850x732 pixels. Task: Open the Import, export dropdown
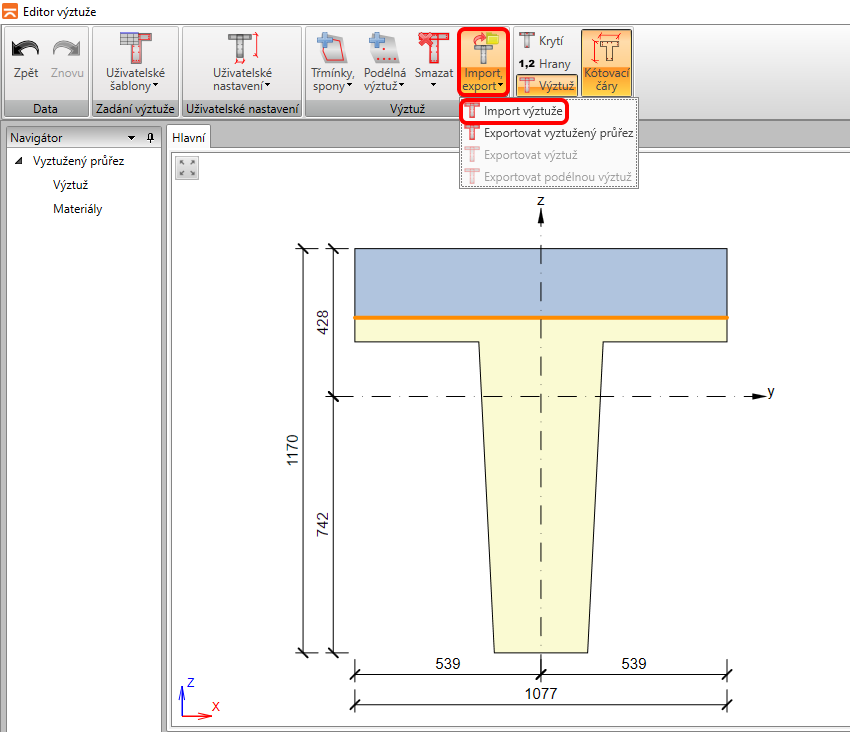coord(485,62)
